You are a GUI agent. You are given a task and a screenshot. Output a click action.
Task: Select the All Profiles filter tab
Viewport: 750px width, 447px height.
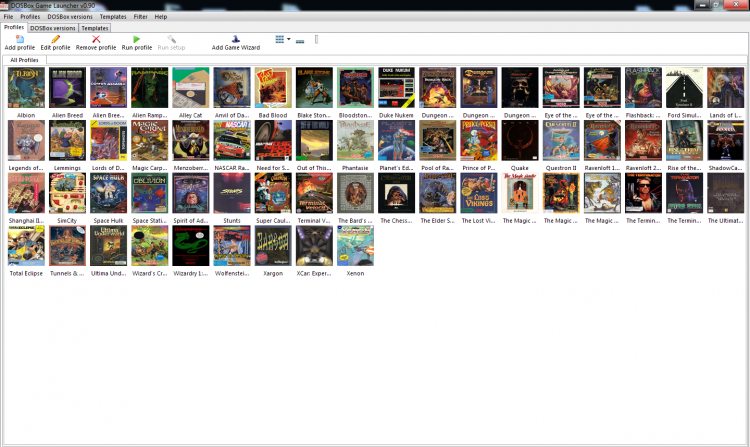point(24,60)
